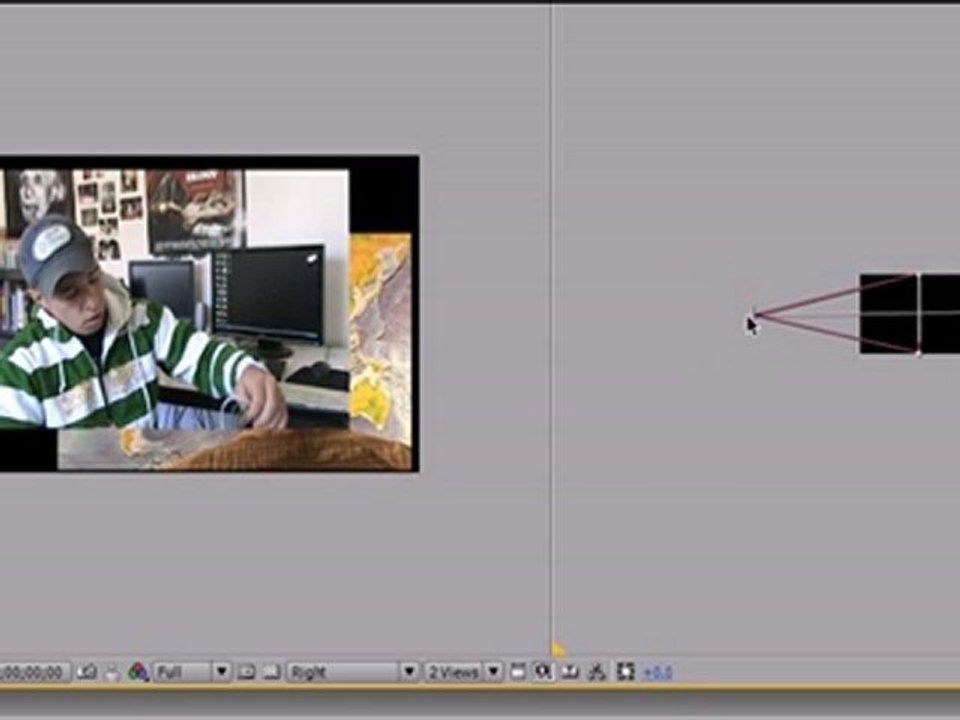Screen dimensions: 960x720
Task: Toggle the transparency grid button
Action: (272, 672)
